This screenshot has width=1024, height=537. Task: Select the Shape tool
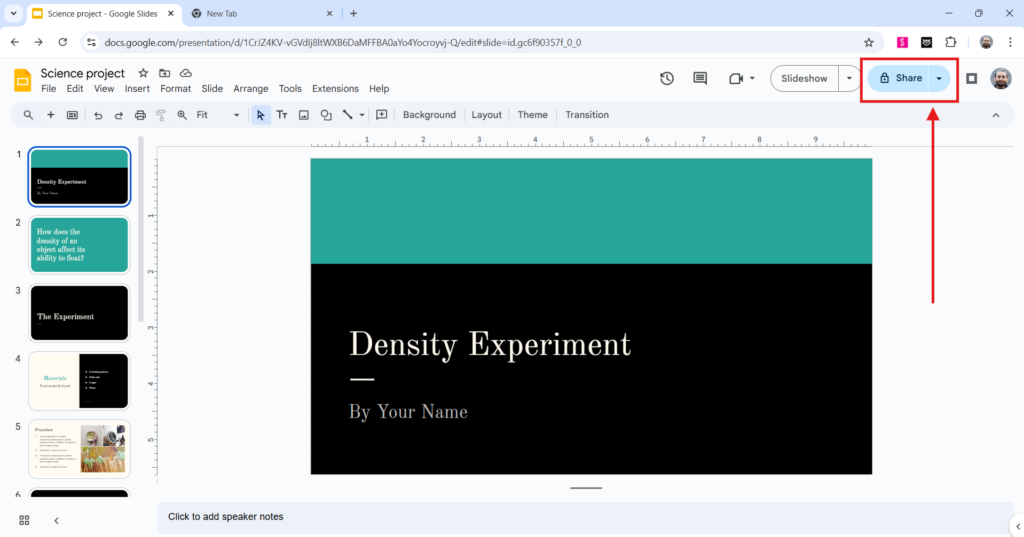coord(326,115)
